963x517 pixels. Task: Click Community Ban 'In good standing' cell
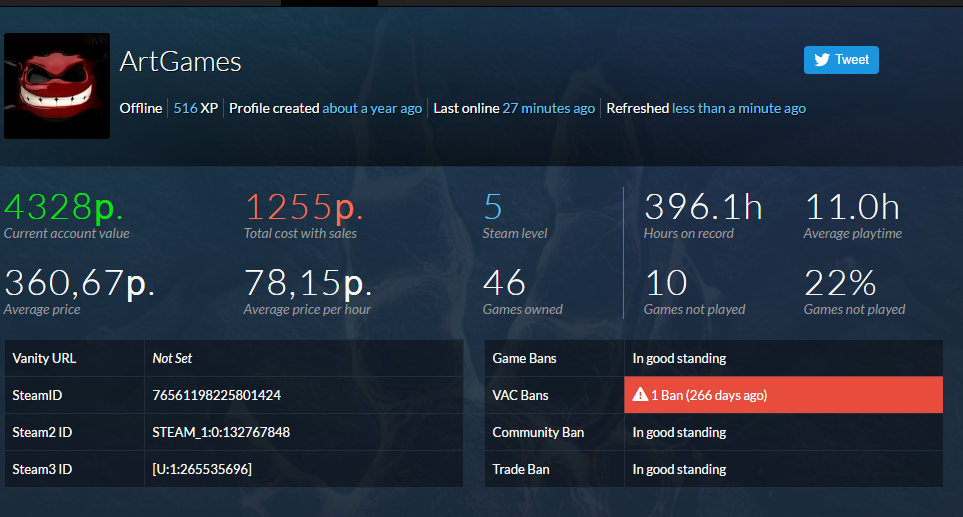(783, 432)
